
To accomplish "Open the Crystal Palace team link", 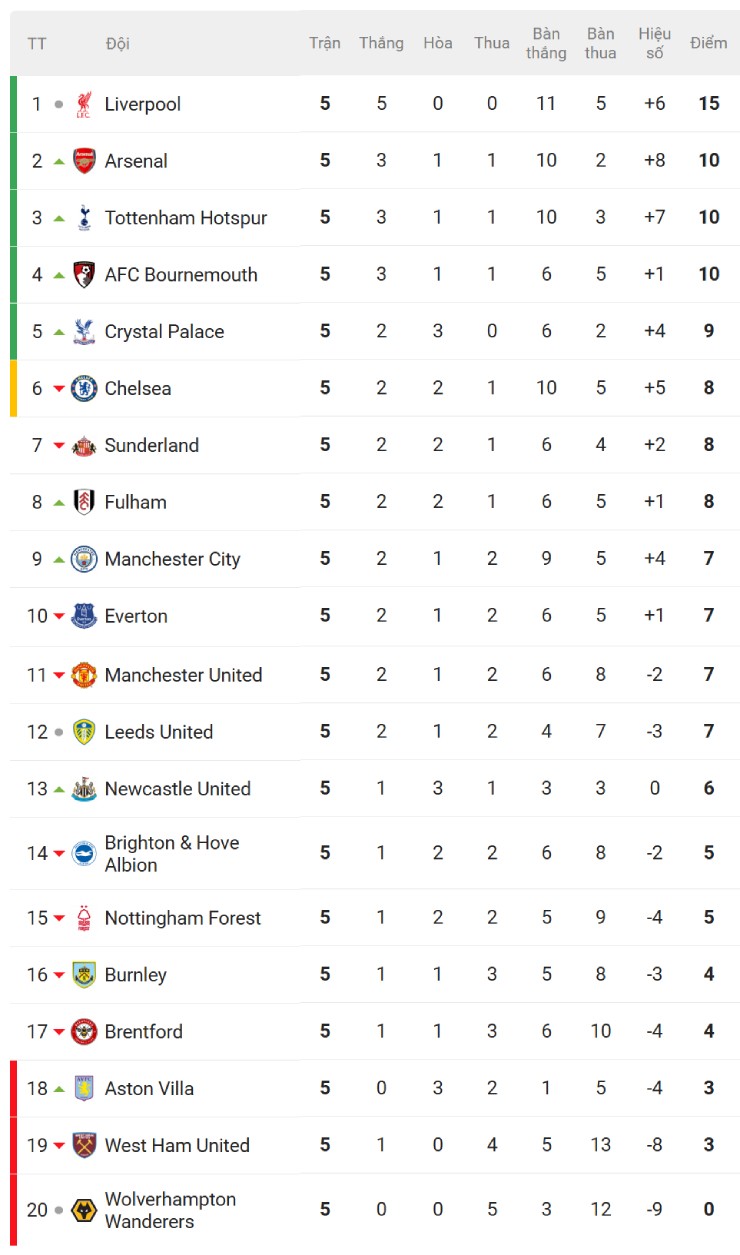I will coord(164,332).
